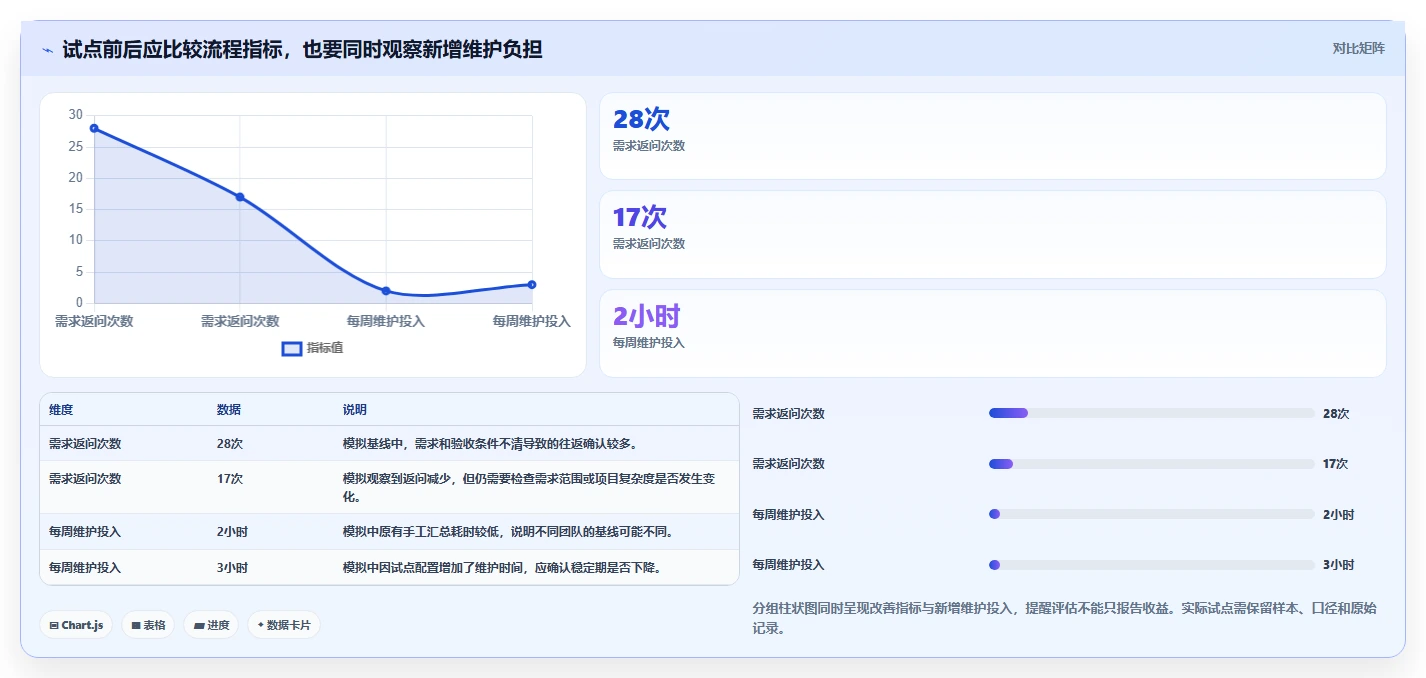
Task: Click the pulse icon beside the page title
Action: [47, 50]
